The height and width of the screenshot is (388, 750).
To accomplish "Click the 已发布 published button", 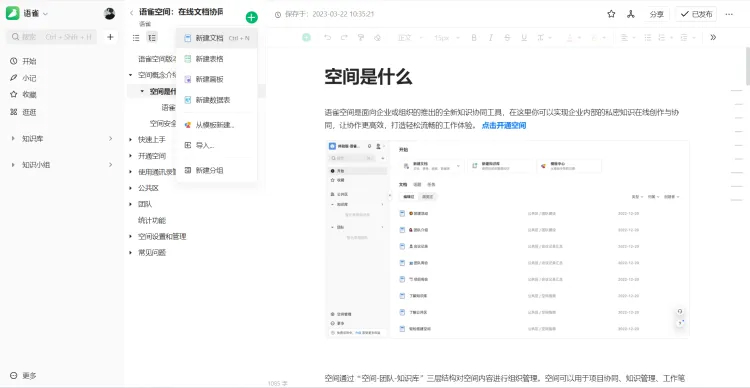I will click(x=696, y=14).
